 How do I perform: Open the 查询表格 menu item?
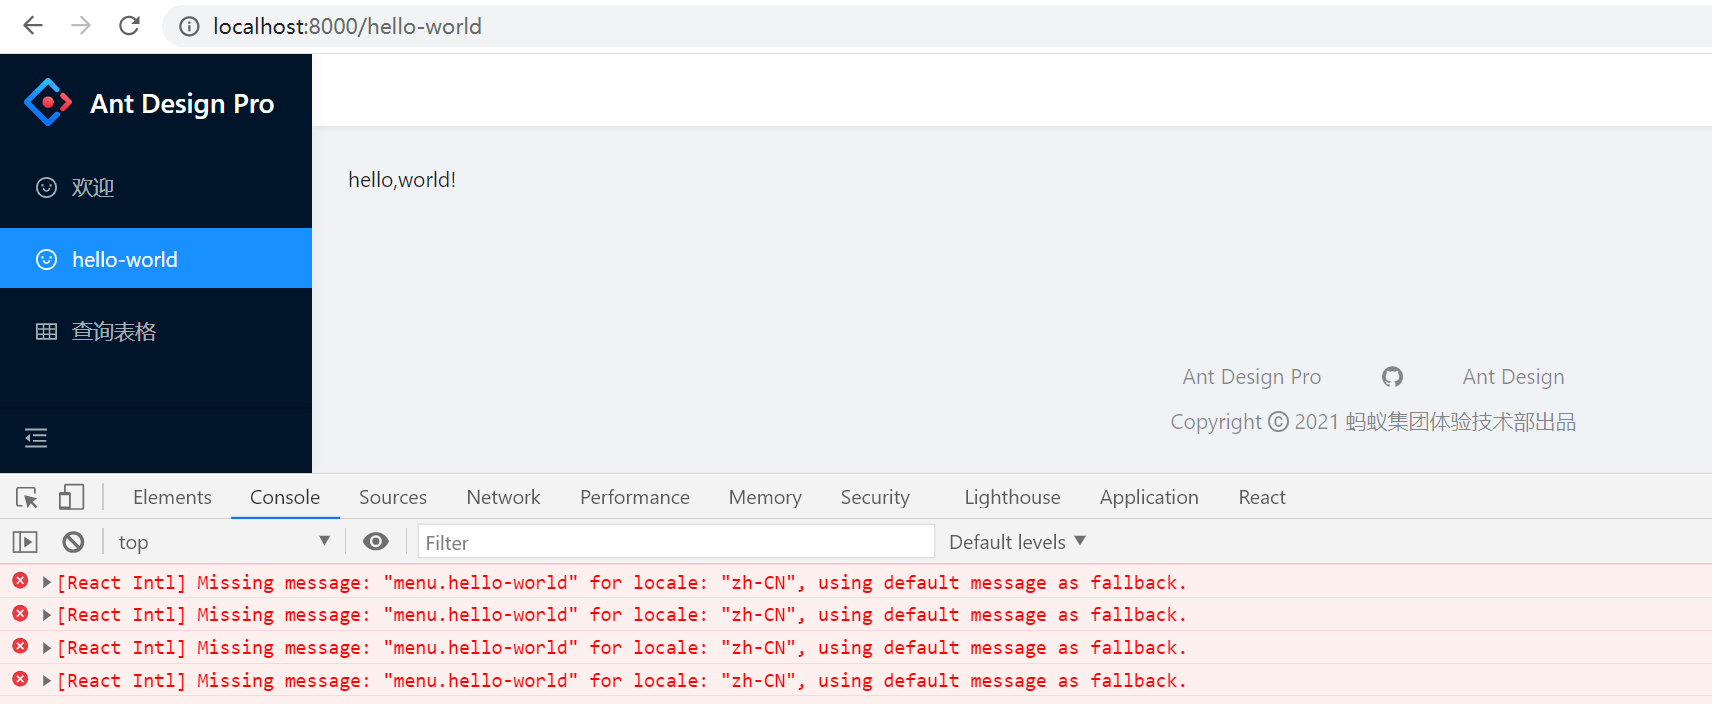point(156,331)
